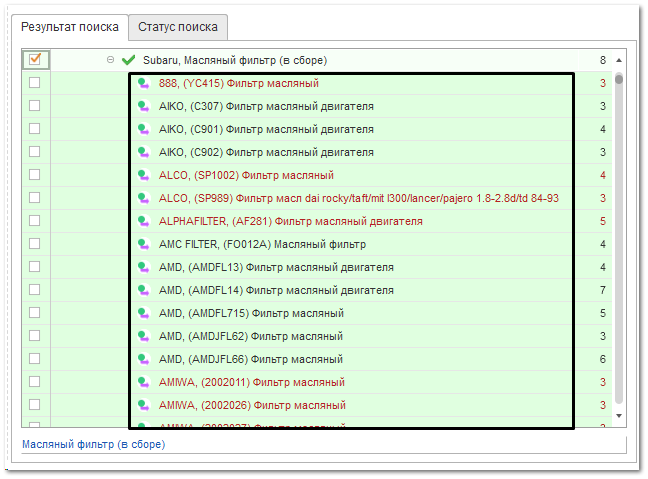Click the analog icon for ALPHAFILTER (AF281)
This screenshot has width=648, height=479.
143,221
